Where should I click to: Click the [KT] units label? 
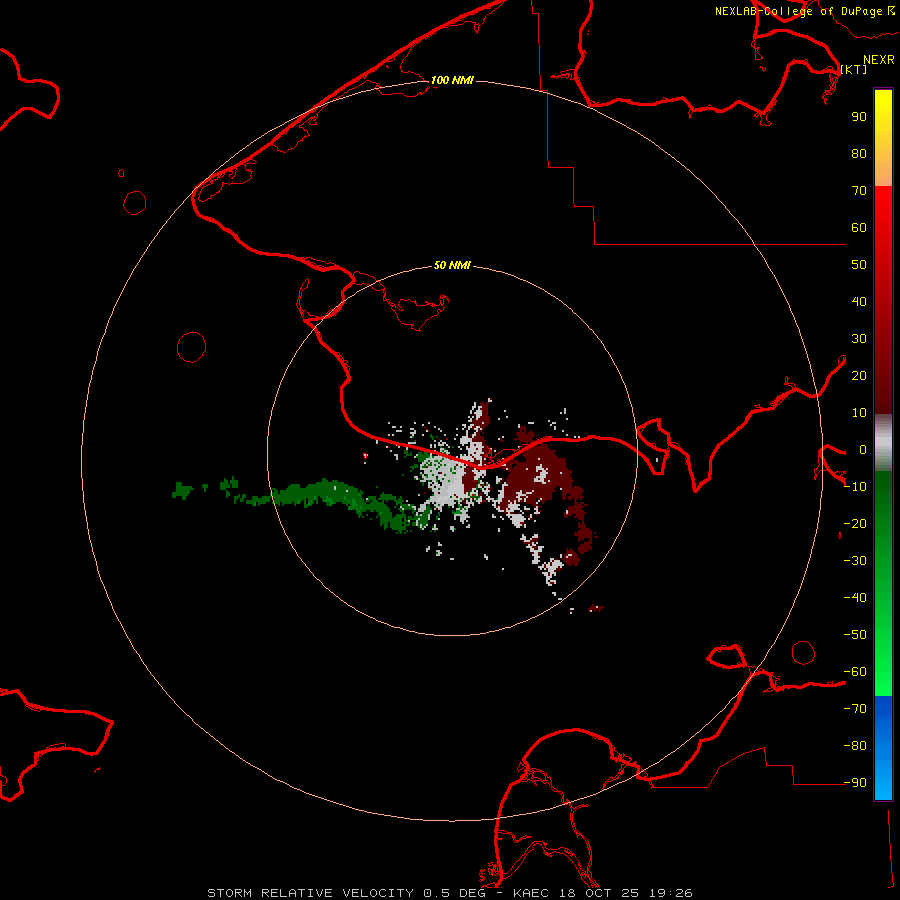point(854,69)
